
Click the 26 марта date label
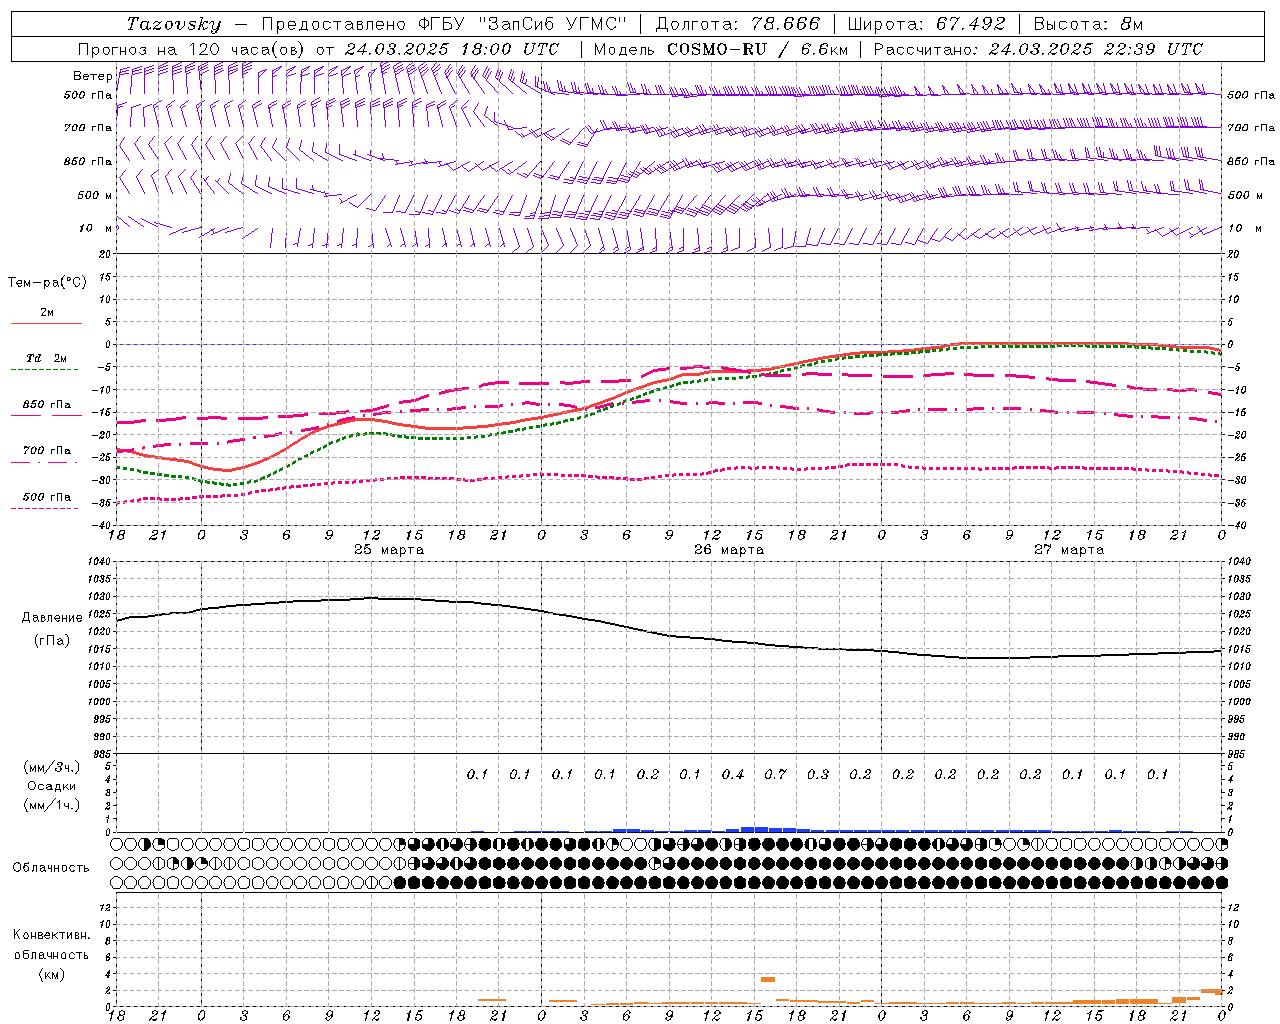[729, 550]
